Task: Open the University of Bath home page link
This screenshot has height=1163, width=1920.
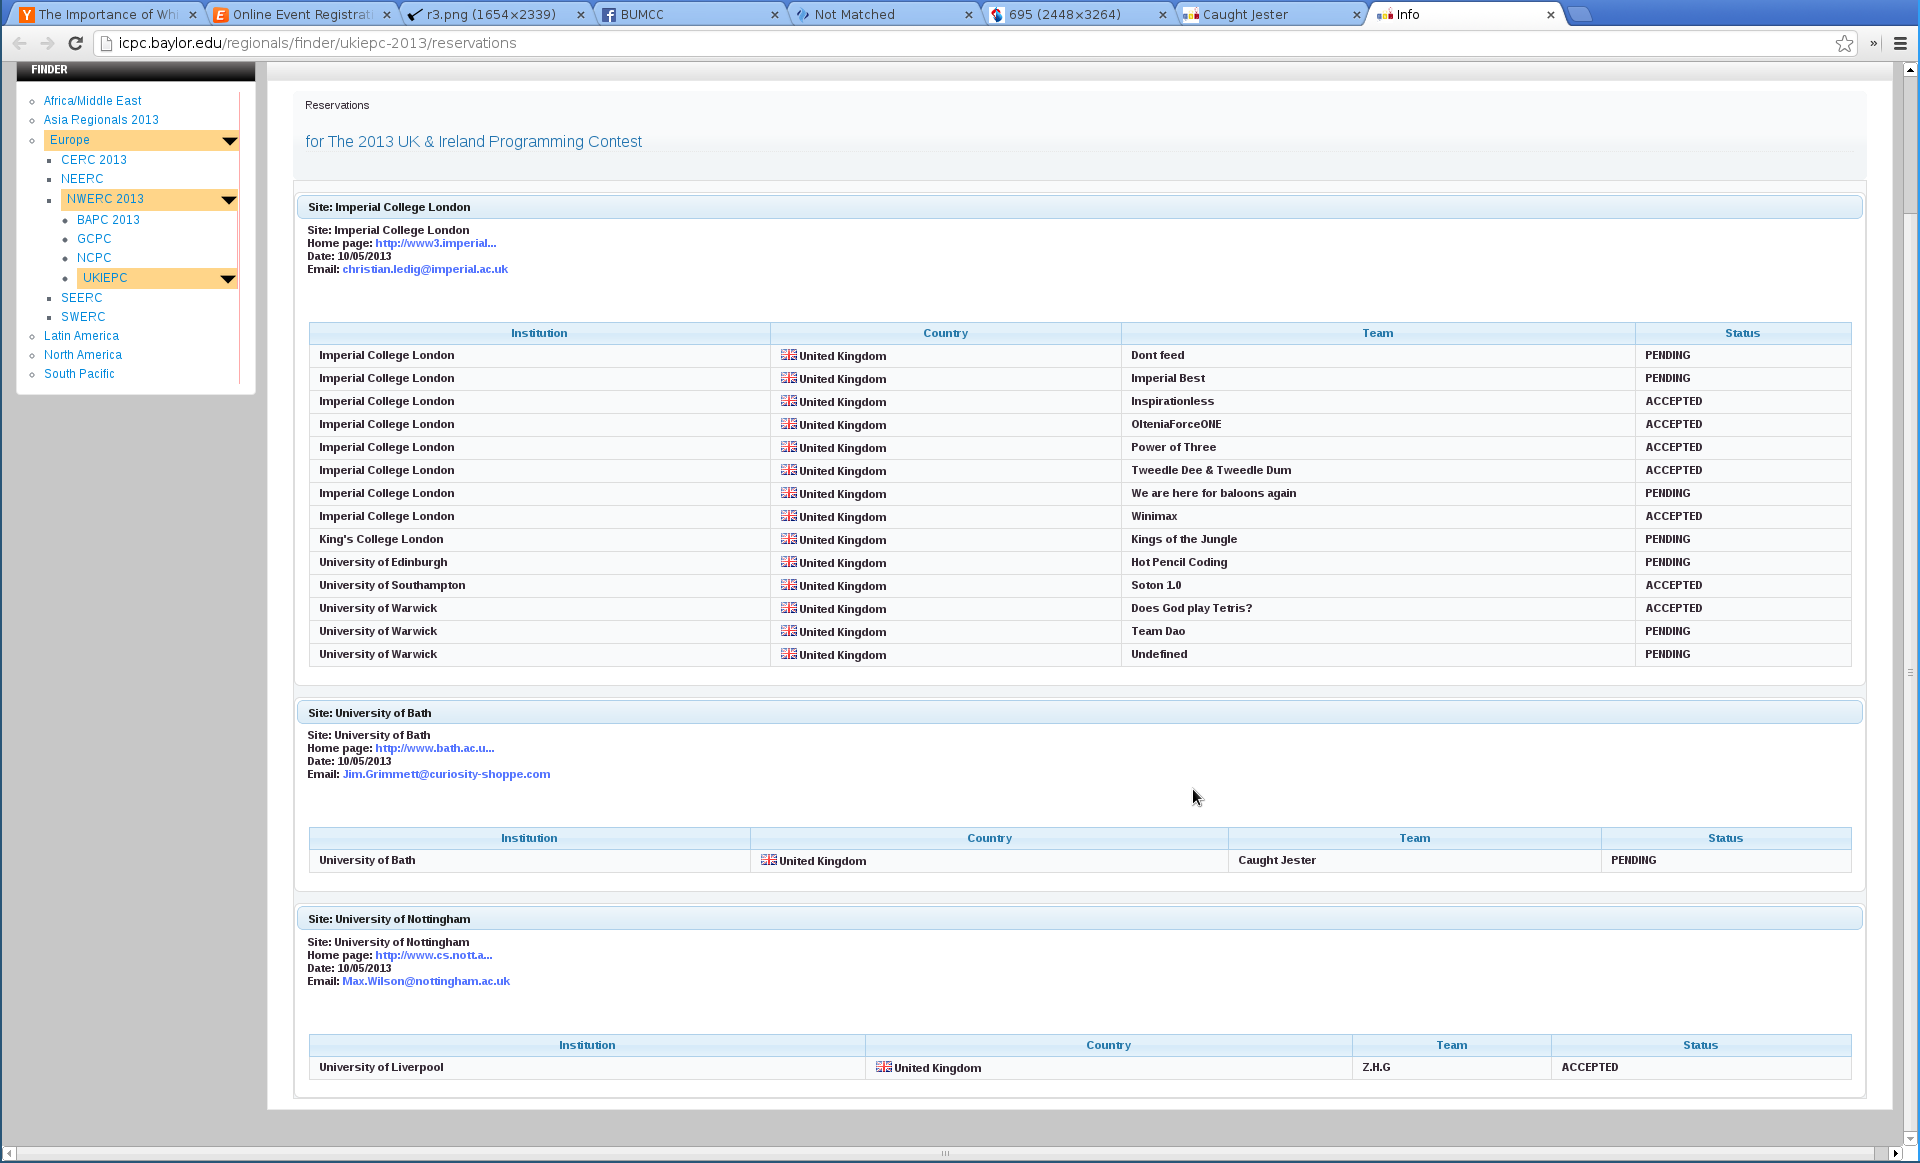Action: click(434, 748)
